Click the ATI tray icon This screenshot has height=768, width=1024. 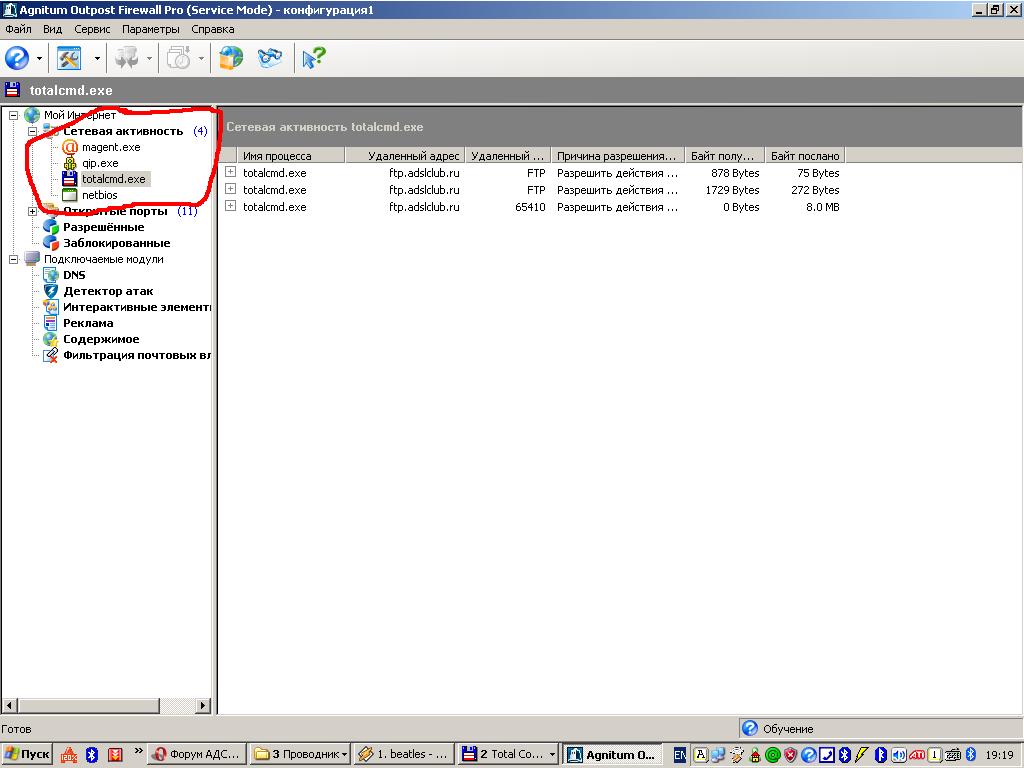click(x=917, y=755)
